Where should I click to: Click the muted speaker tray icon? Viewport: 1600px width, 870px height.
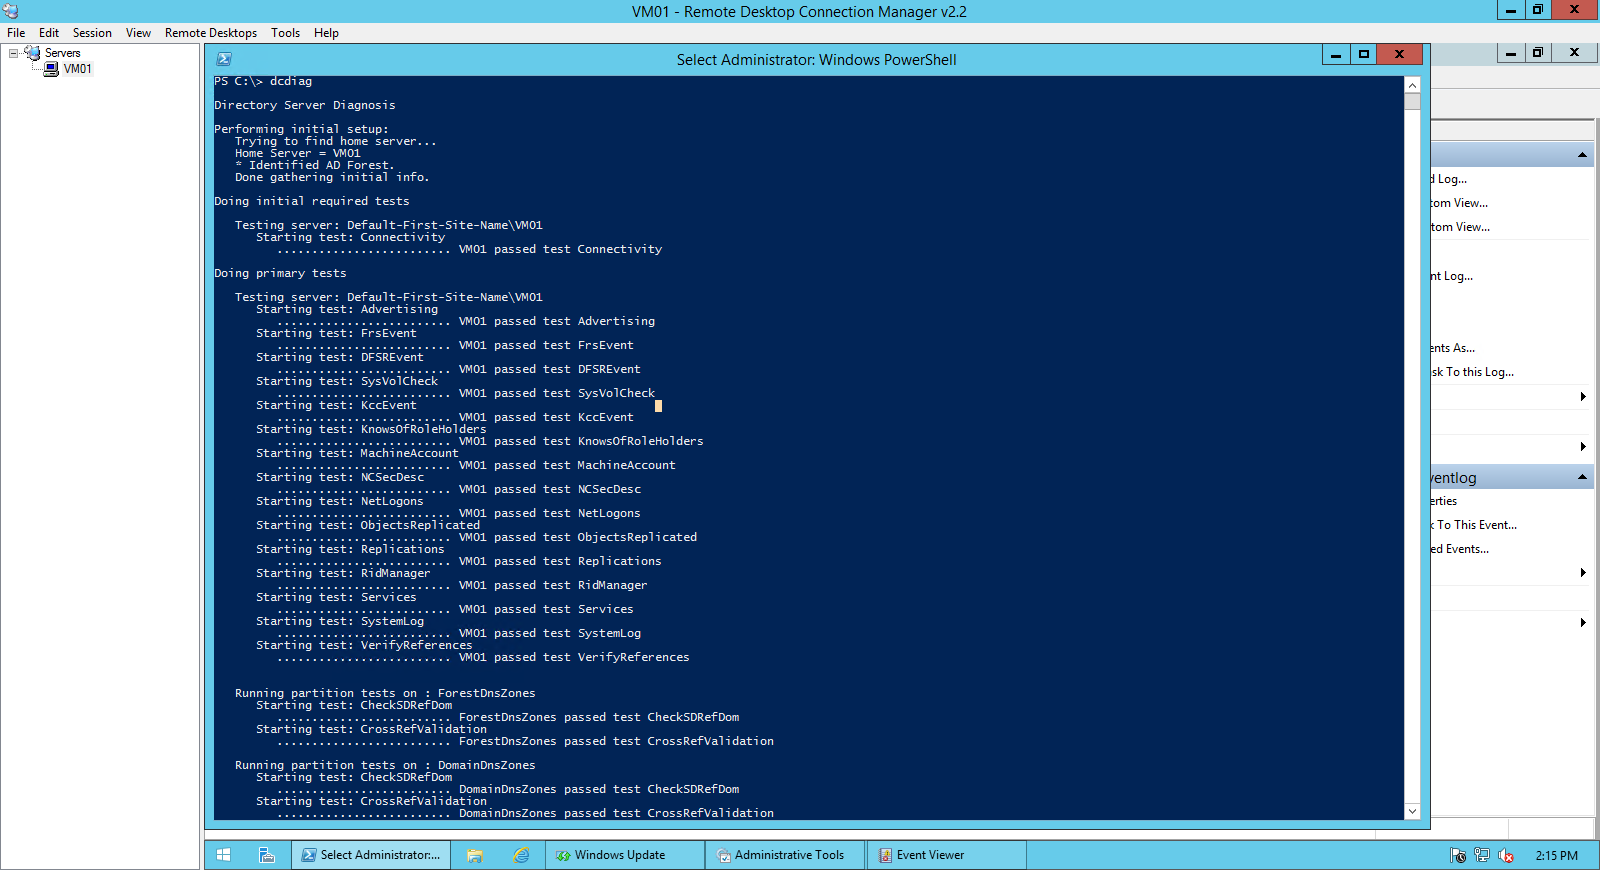tap(1506, 855)
